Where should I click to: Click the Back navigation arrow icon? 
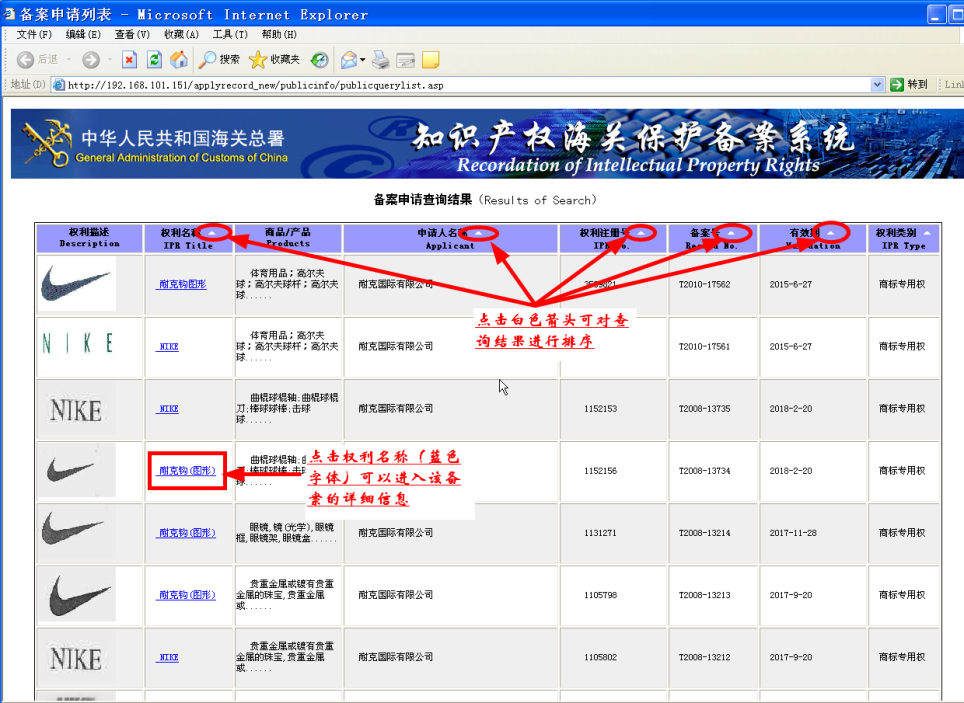pyautogui.click(x=25, y=60)
